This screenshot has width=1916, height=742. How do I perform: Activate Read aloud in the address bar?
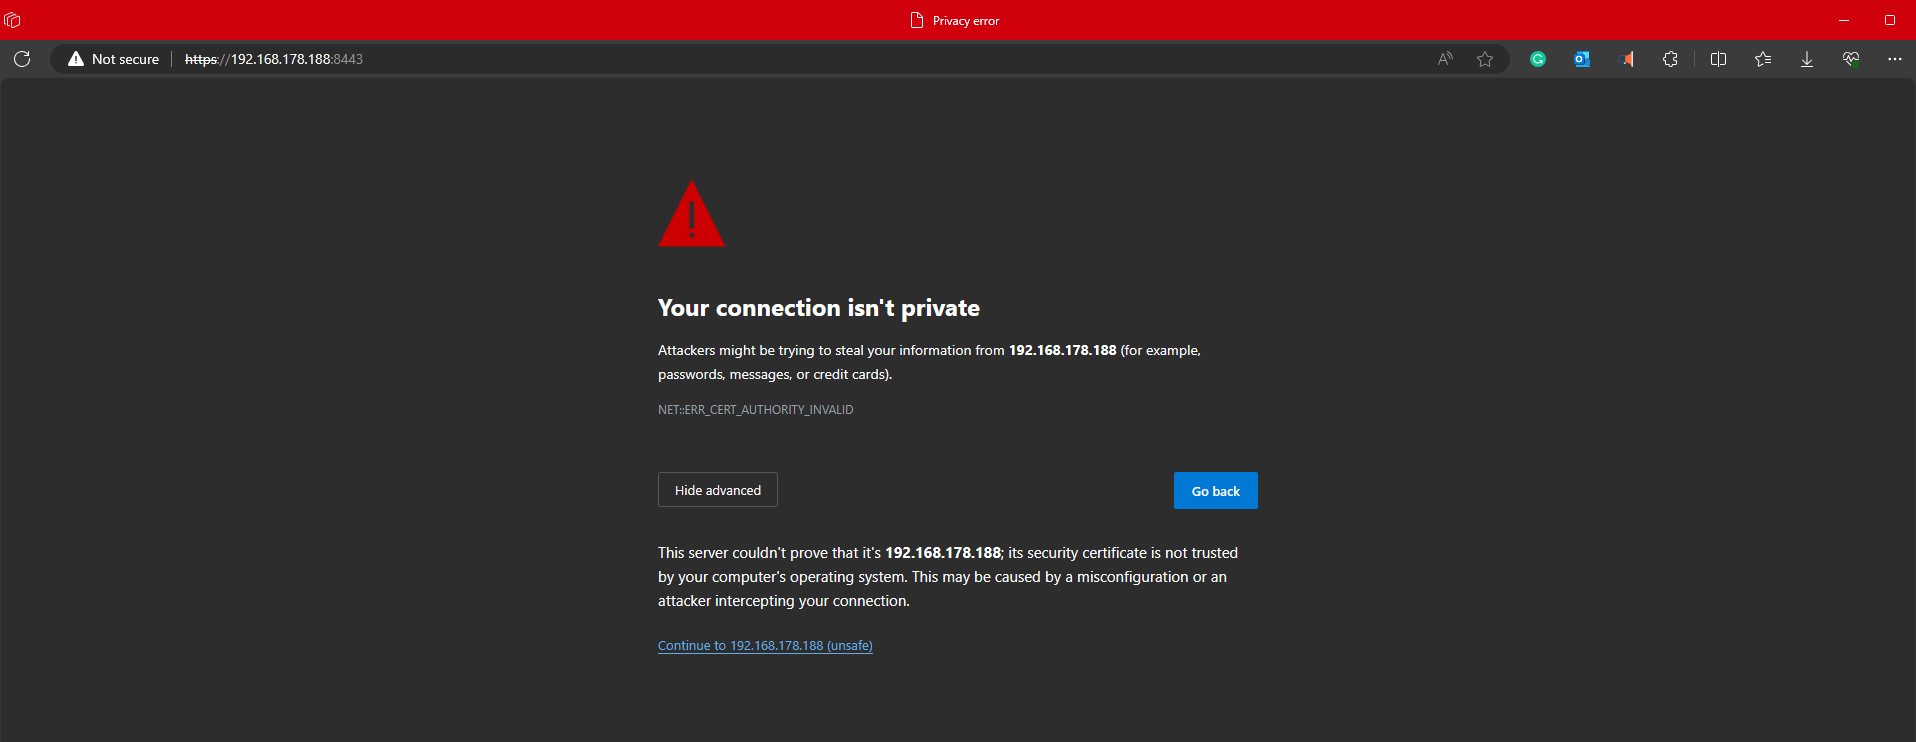coord(1445,59)
